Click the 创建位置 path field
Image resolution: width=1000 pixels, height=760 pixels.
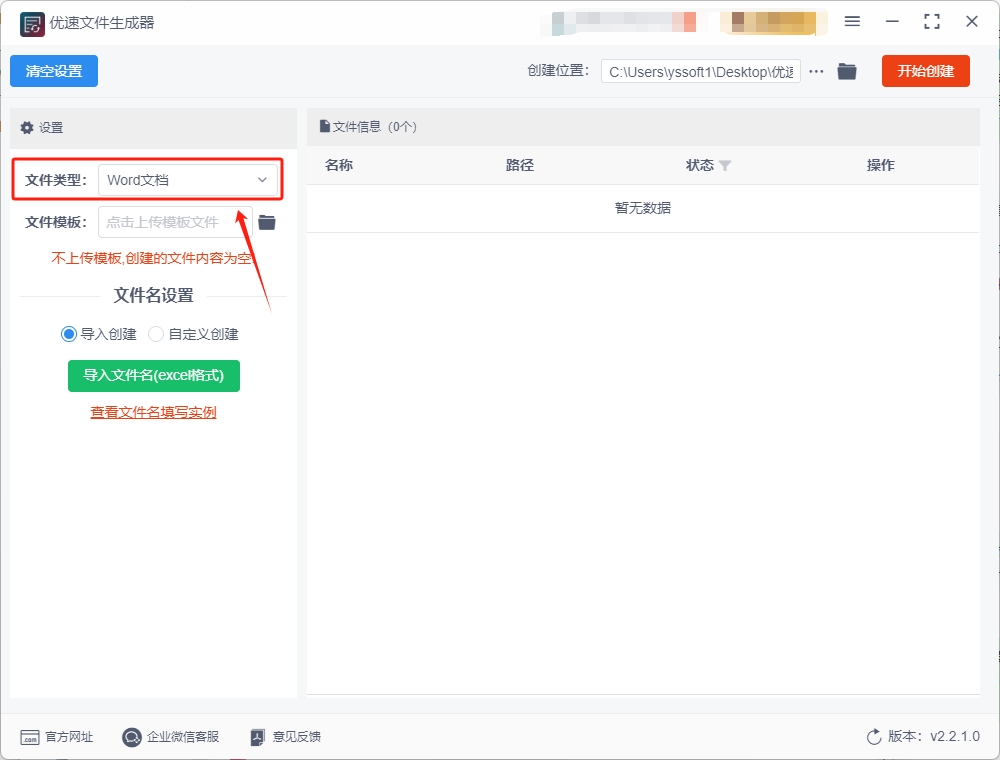(700, 71)
